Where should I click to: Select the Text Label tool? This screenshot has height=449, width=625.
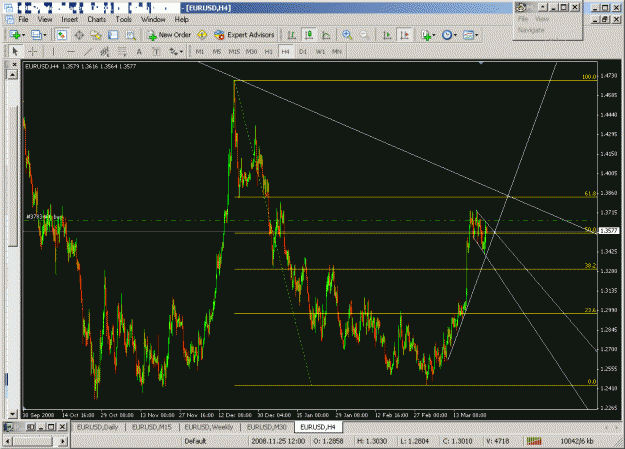pos(156,51)
